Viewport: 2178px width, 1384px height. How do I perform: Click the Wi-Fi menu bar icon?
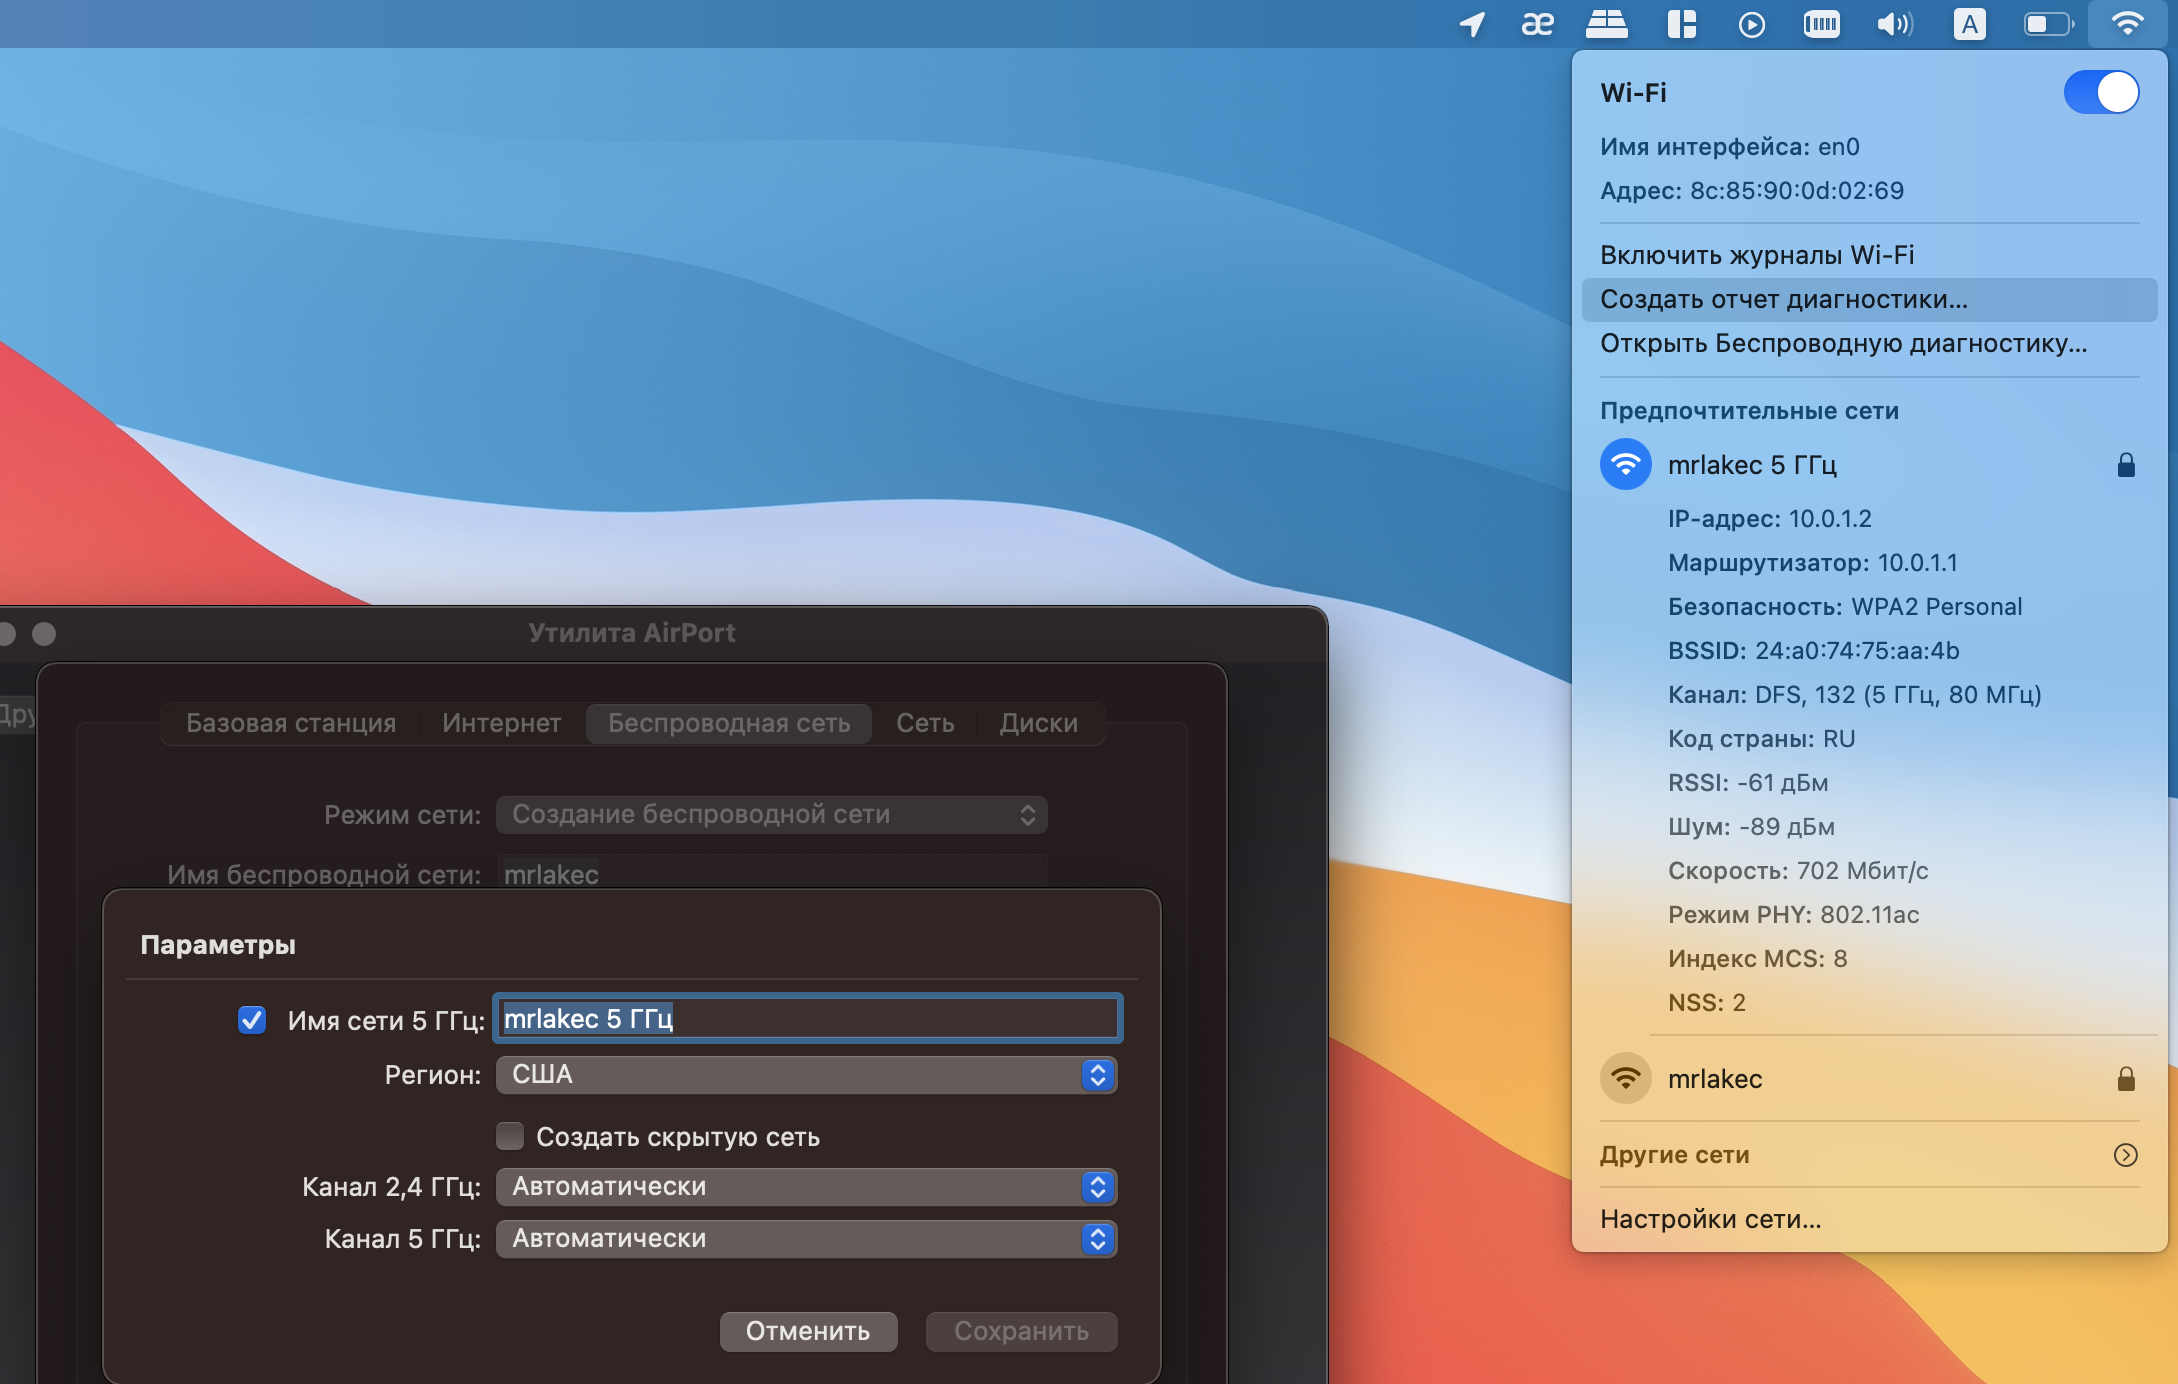click(x=2127, y=24)
